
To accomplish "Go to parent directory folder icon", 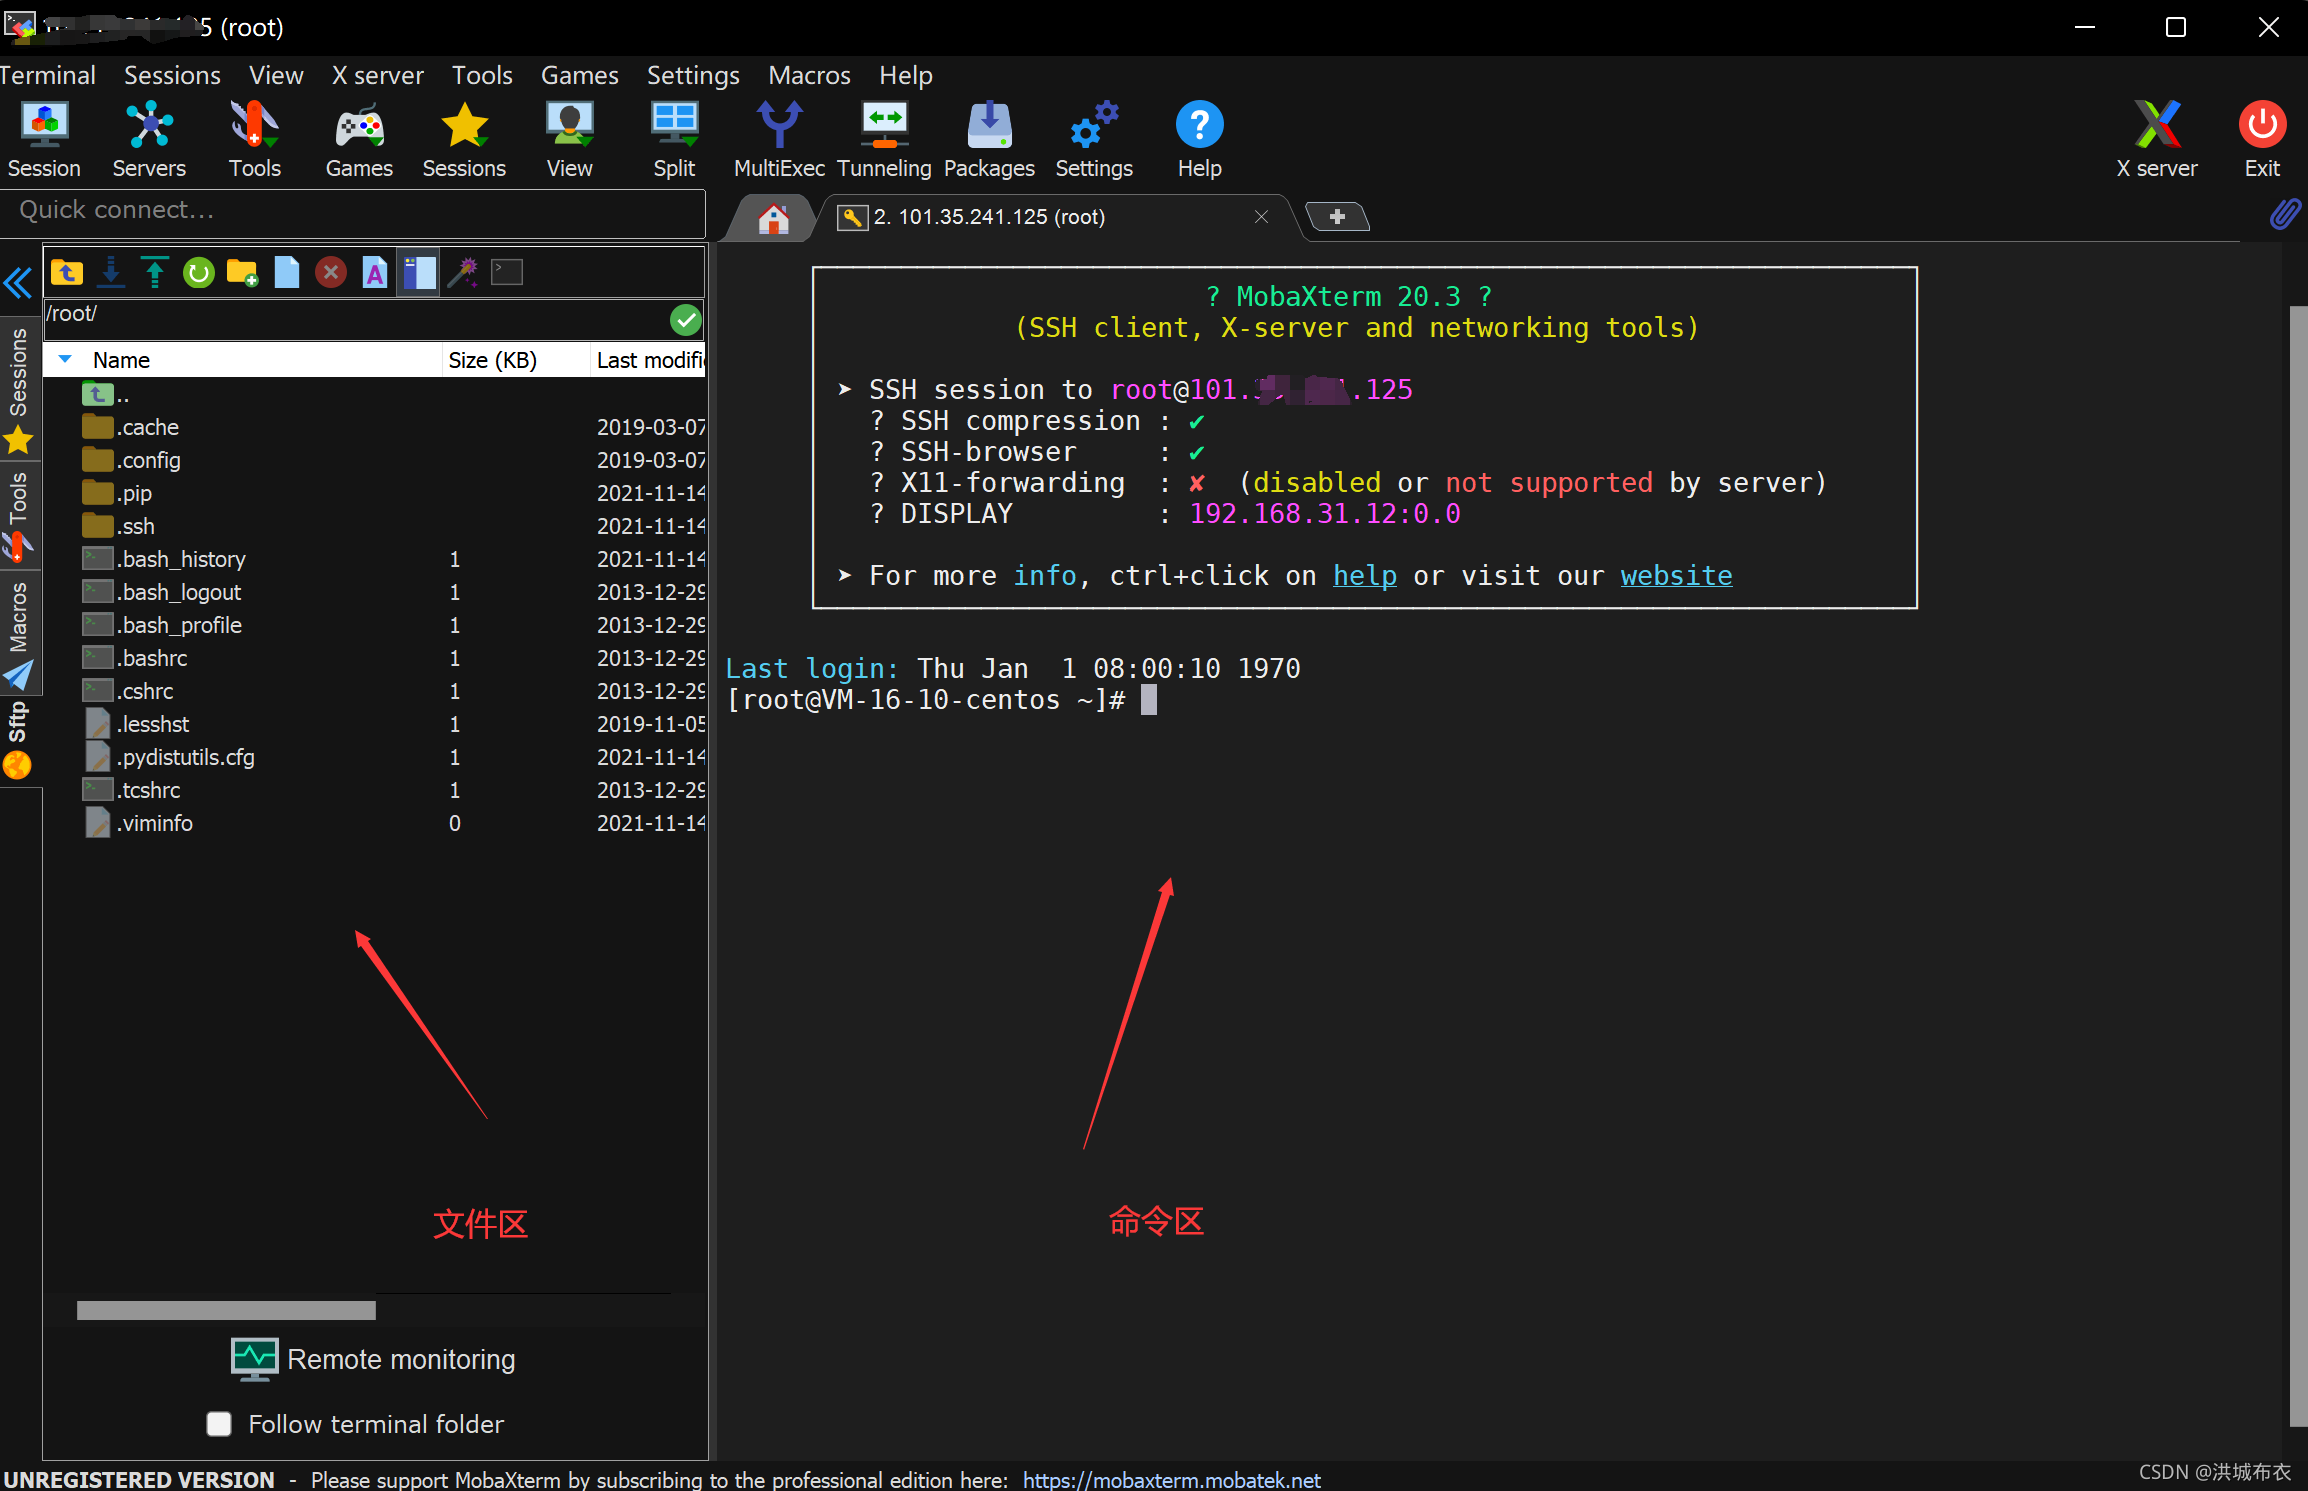I will click(67, 272).
